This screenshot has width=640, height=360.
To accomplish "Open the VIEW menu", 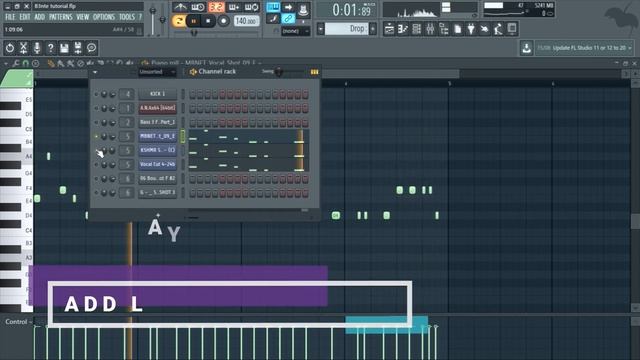I will click(82, 17).
